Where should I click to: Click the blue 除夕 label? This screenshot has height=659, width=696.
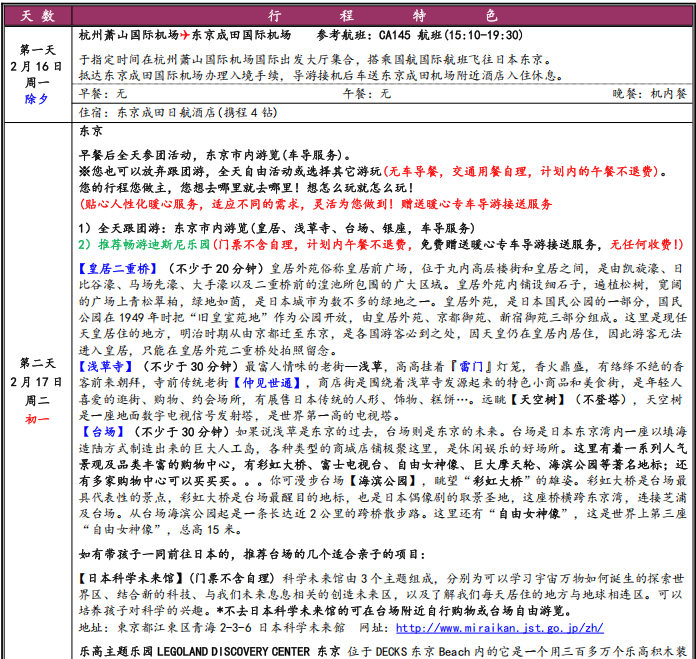[x=38, y=98]
